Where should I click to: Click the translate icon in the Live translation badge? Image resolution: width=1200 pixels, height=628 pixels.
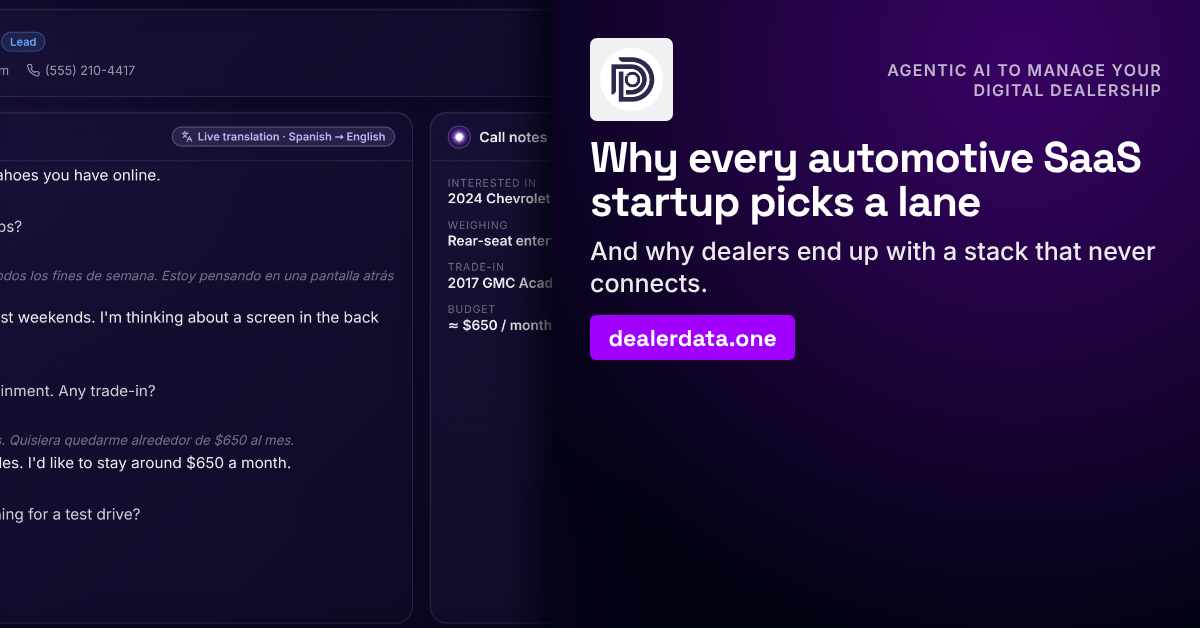click(186, 137)
